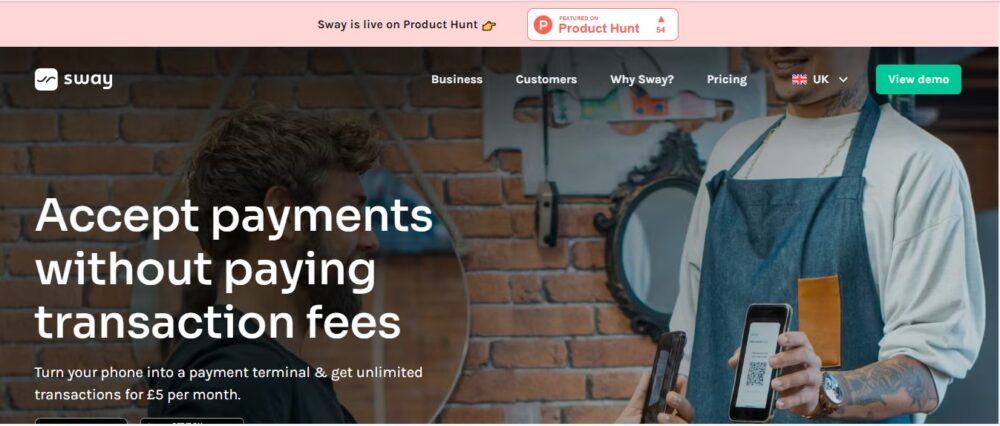The image size is (1000, 426).
Task: Open the UK country selector label
Action: 821,80
